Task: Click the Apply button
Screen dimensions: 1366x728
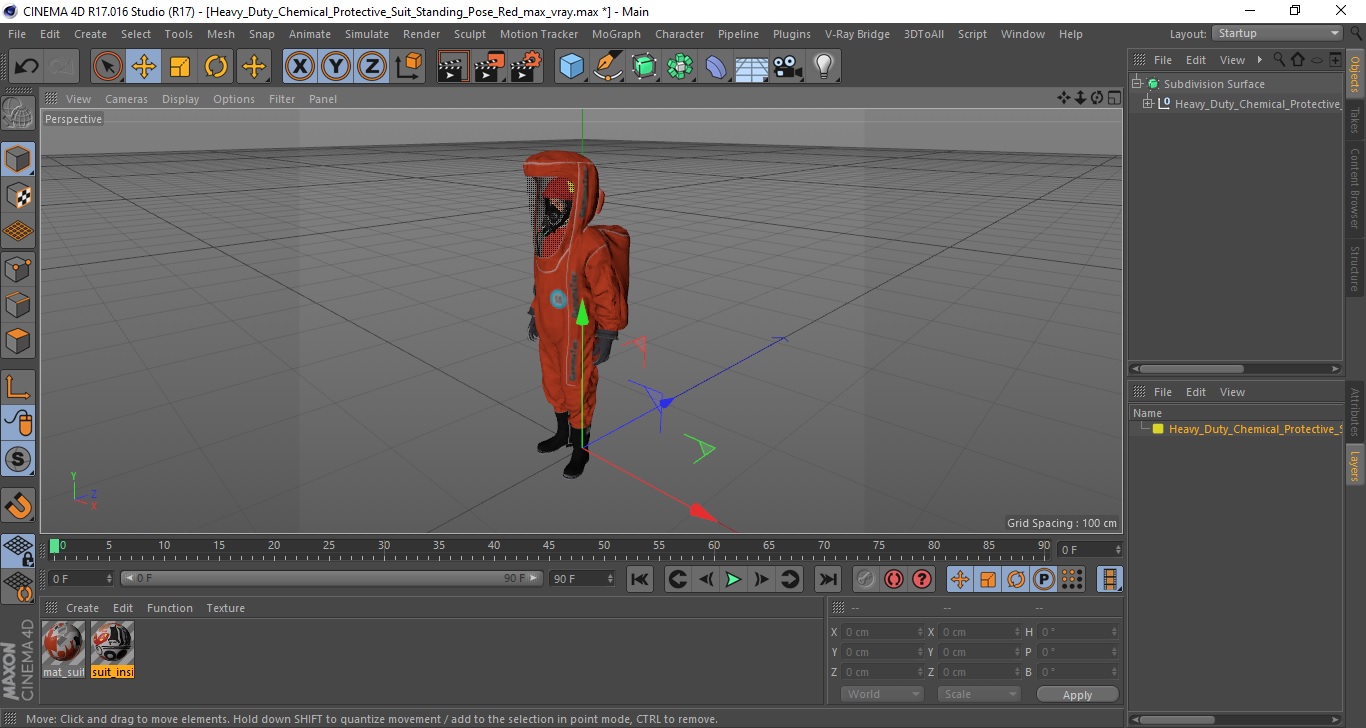Action: click(1077, 694)
